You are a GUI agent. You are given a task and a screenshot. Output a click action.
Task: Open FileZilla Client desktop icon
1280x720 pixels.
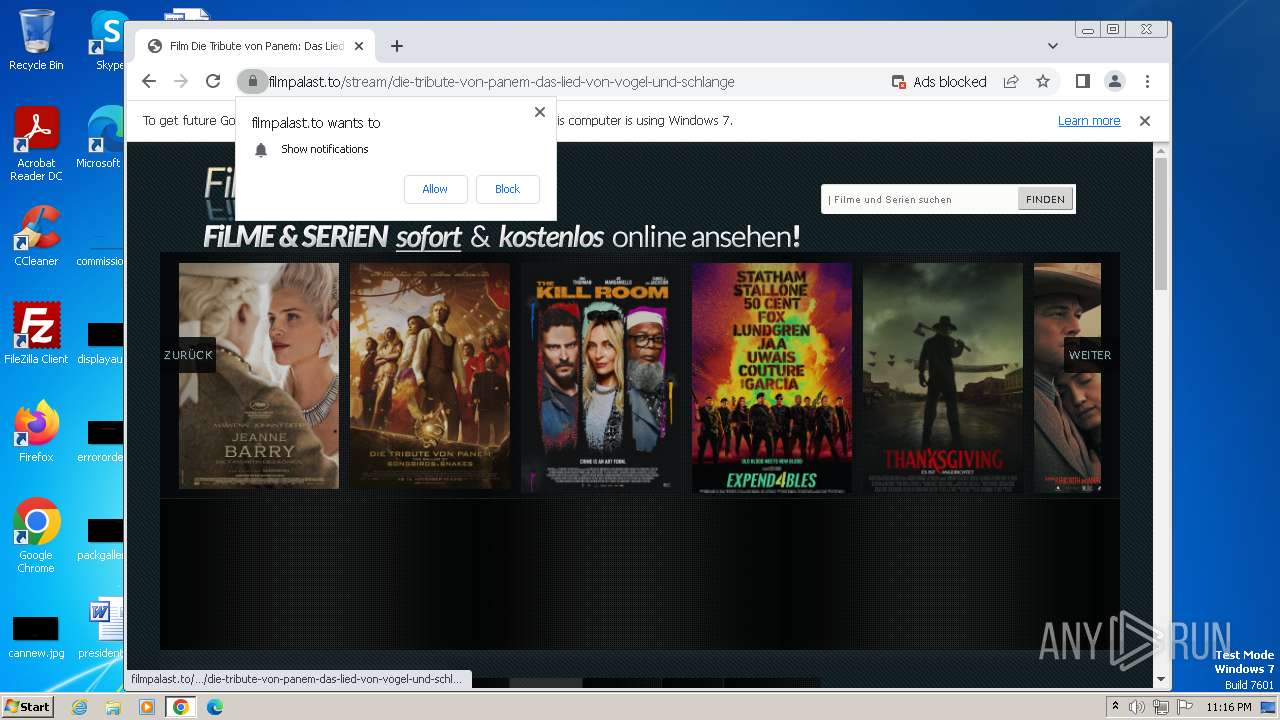[36, 333]
